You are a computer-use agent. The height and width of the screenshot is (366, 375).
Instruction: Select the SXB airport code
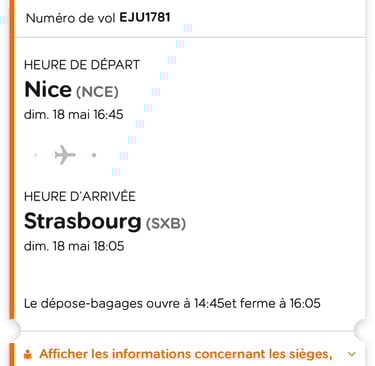click(166, 224)
